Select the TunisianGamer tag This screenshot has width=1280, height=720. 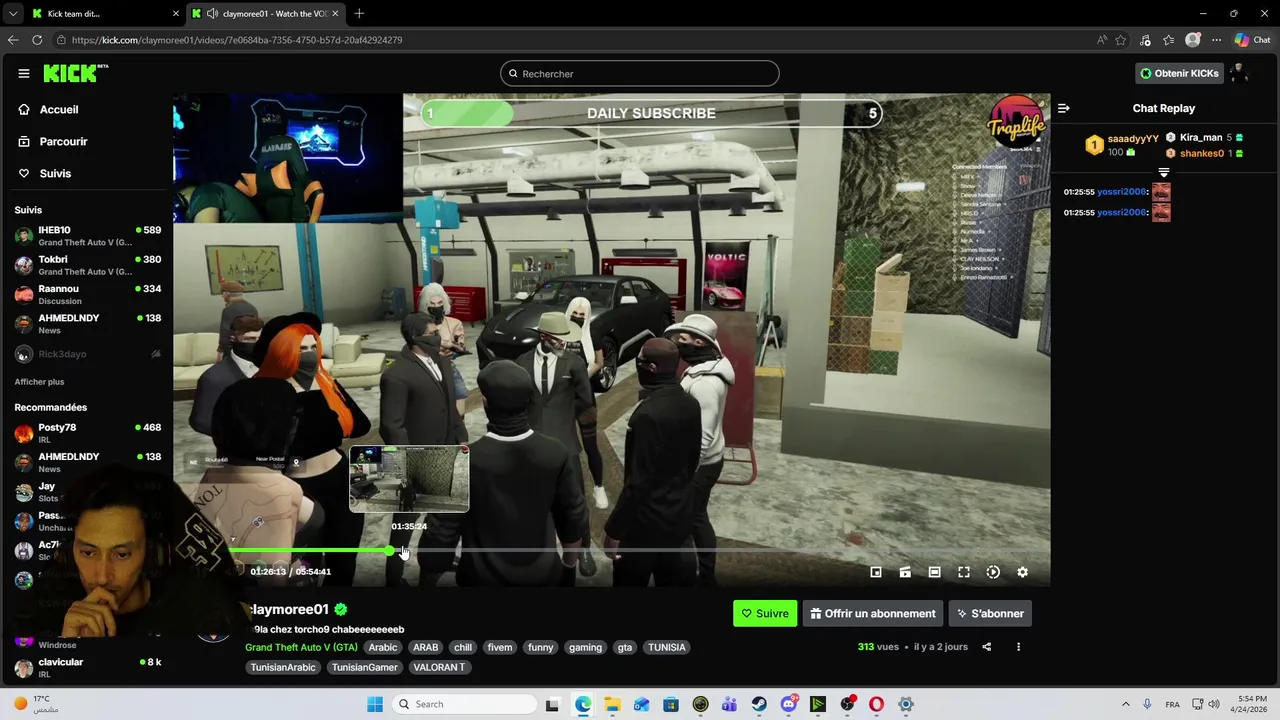(x=365, y=667)
